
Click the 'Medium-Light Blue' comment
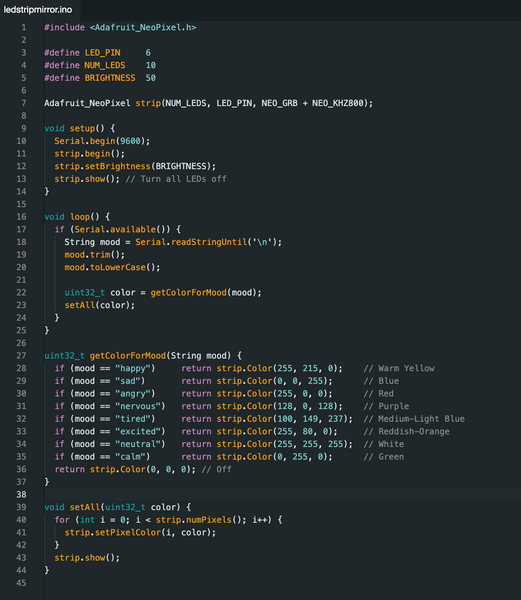pos(414,419)
